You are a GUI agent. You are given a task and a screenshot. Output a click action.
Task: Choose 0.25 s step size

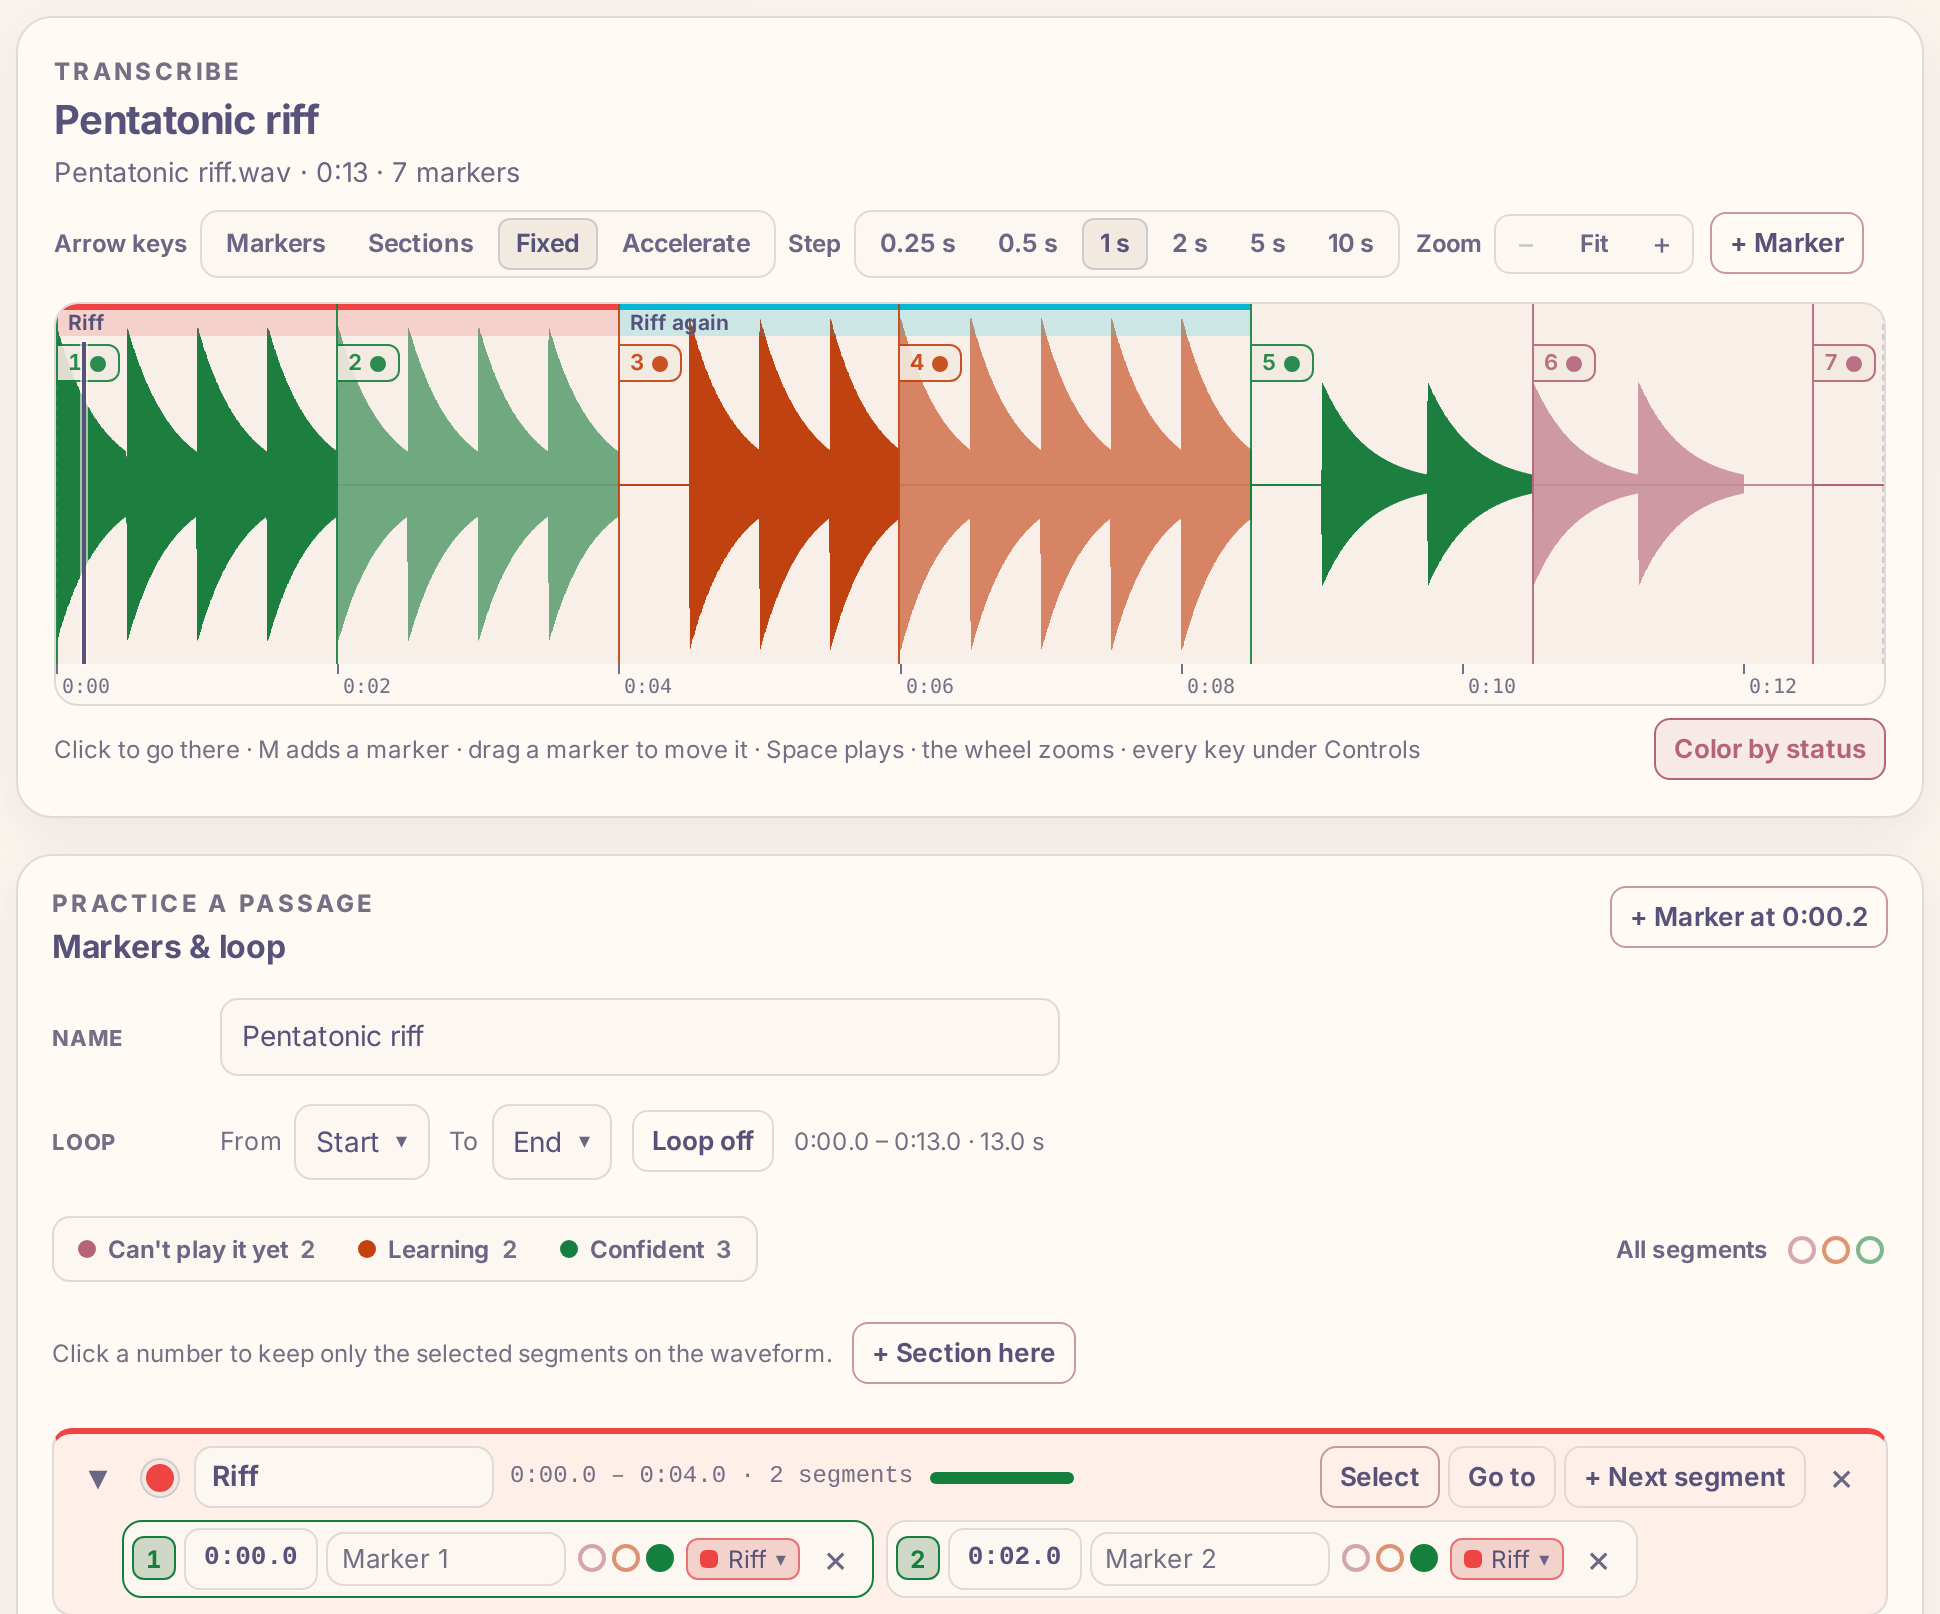point(917,244)
